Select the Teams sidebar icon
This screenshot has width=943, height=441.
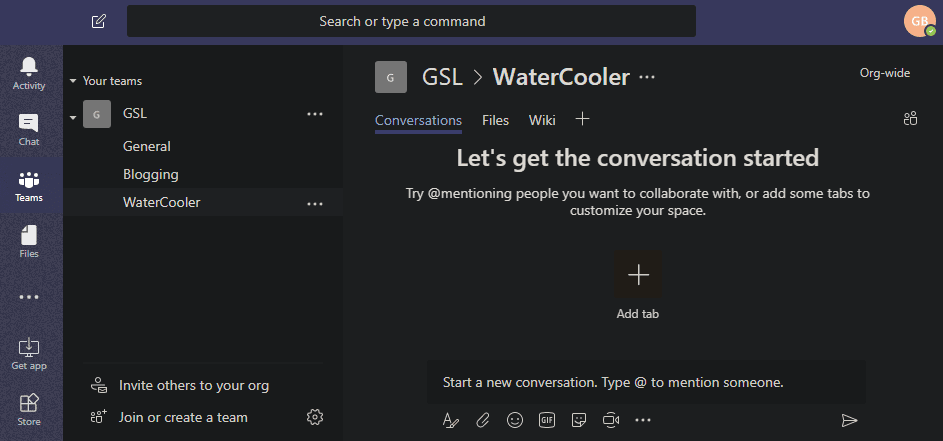tap(29, 186)
